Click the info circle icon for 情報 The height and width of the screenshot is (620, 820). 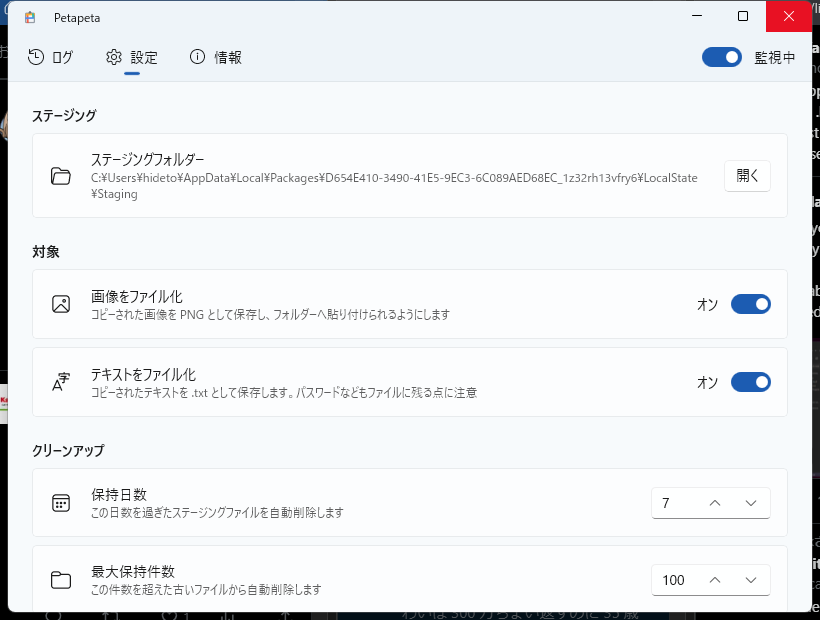(x=197, y=57)
